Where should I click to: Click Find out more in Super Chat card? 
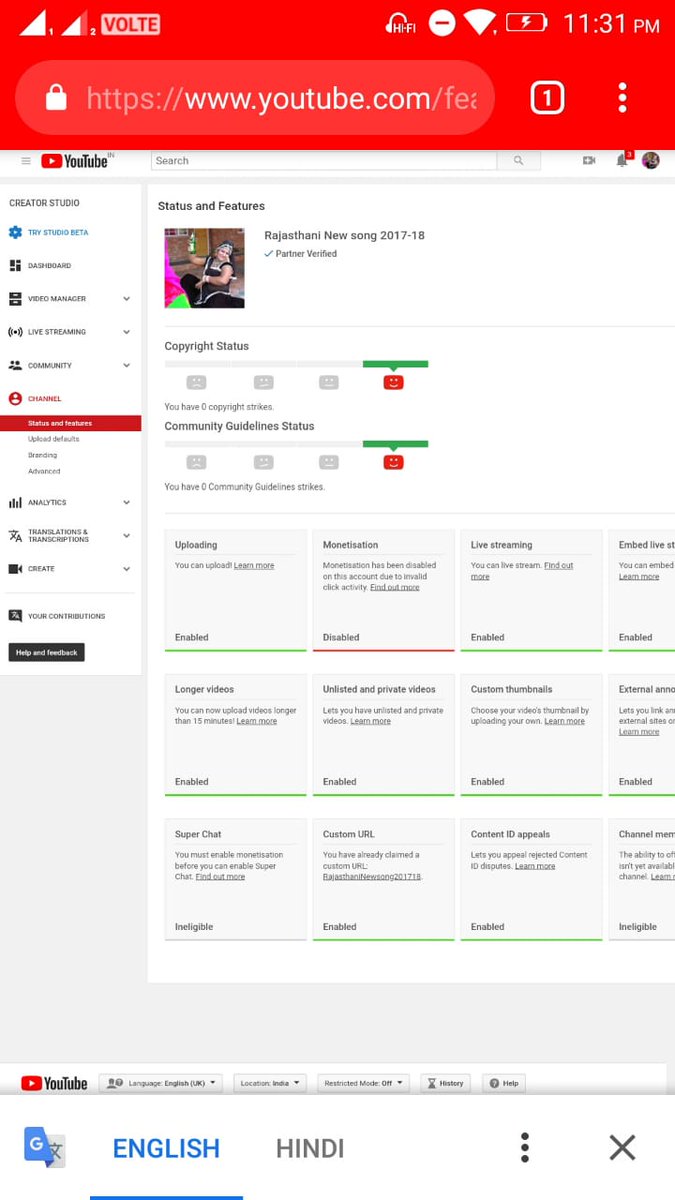(x=220, y=877)
